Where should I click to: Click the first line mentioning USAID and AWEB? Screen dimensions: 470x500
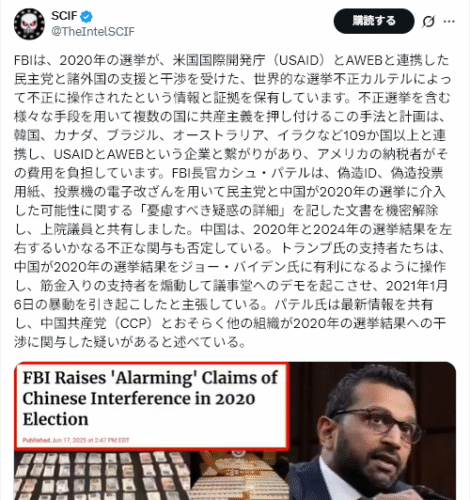[231, 60]
